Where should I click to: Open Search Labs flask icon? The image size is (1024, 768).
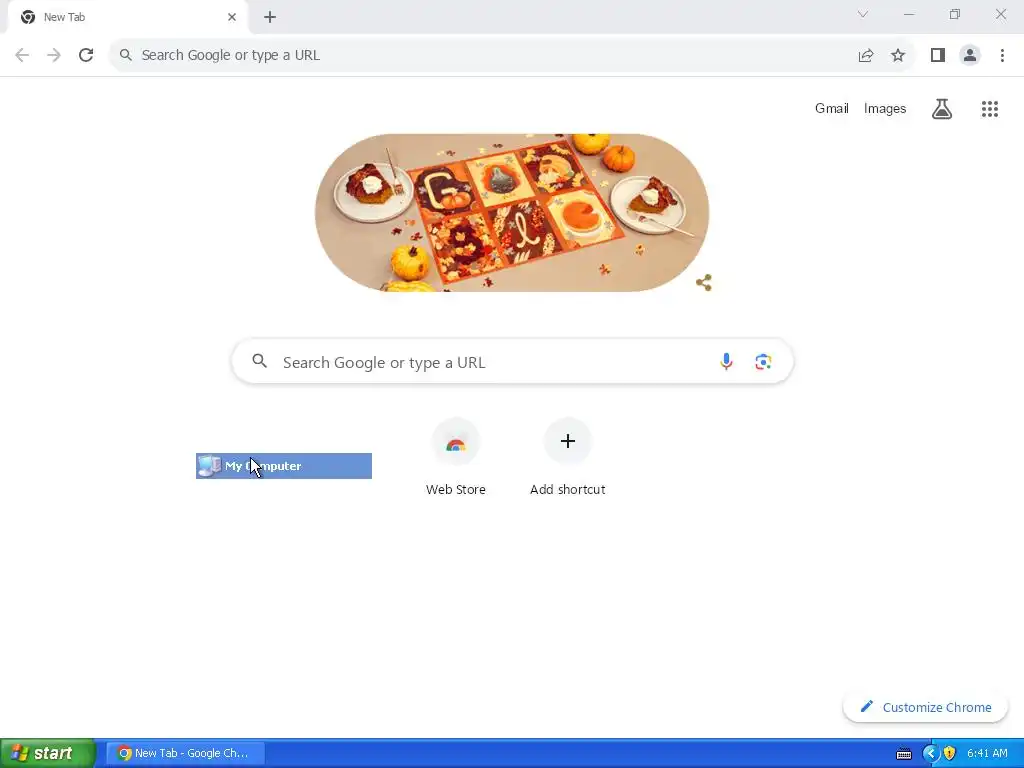click(x=942, y=108)
